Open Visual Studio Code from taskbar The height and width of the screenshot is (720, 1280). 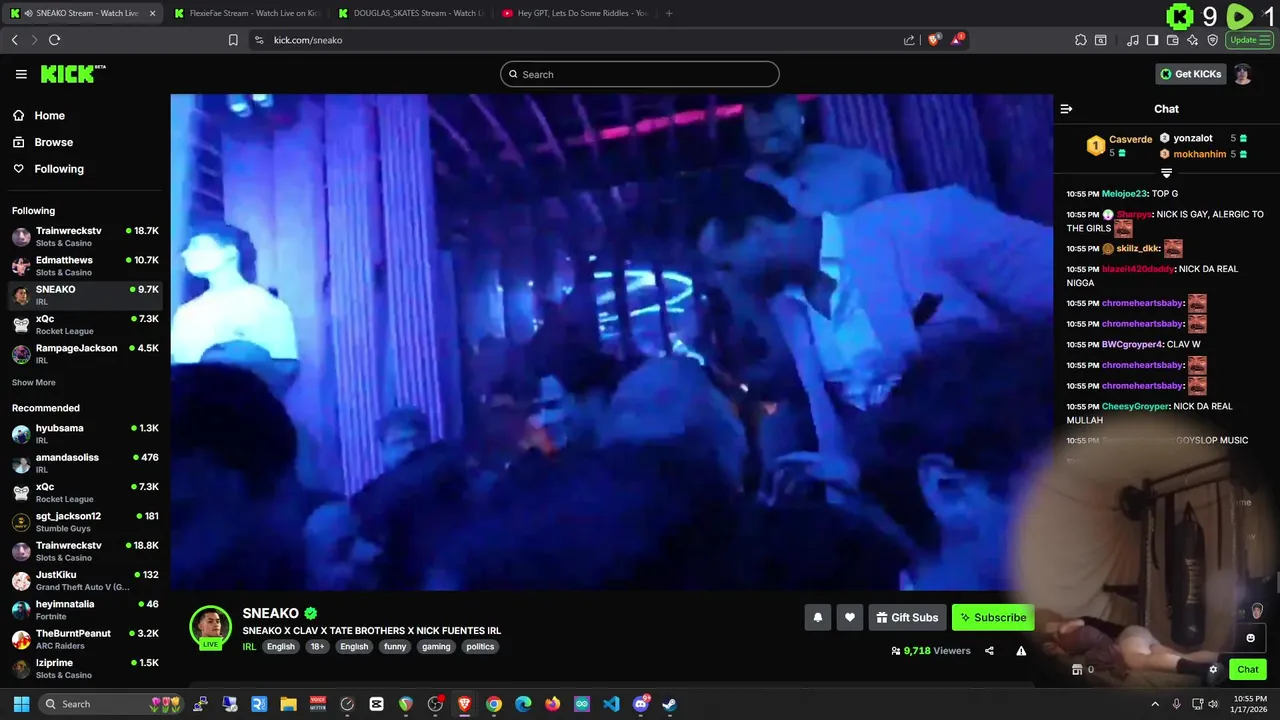611,704
